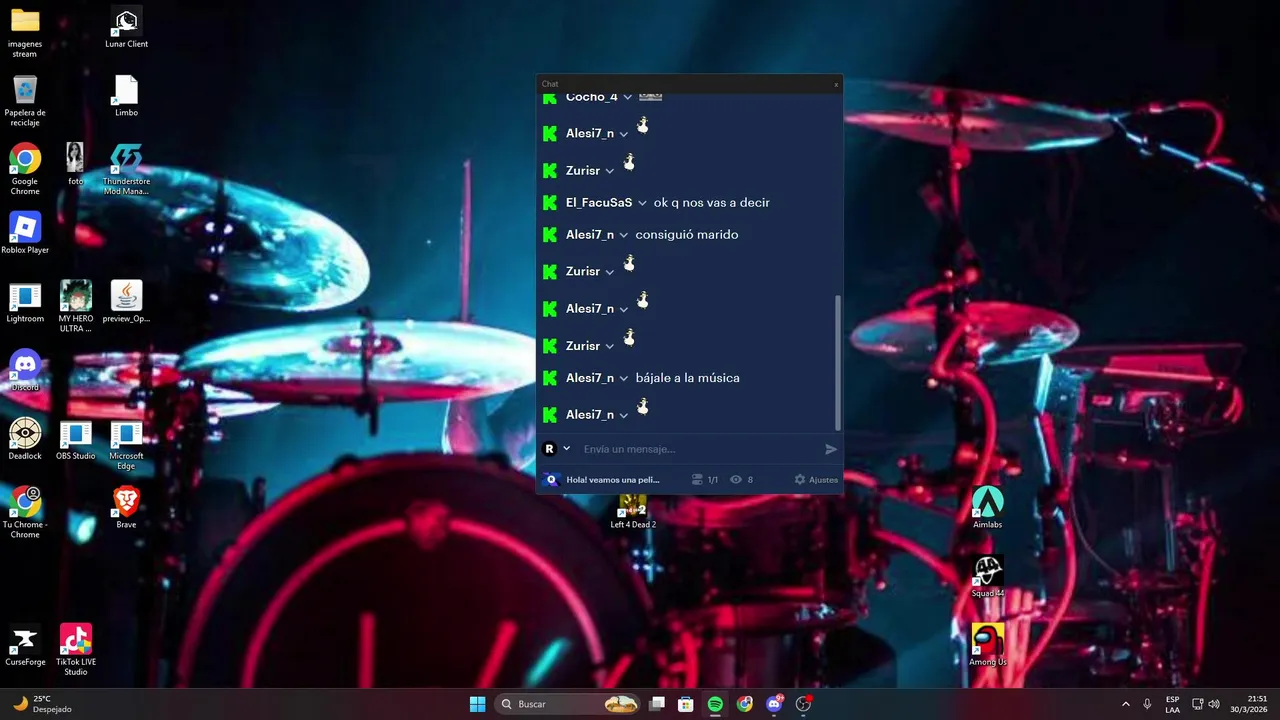The height and width of the screenshot is (720, 1280).
Task: Launch Discord from the desktop
Action: 25,370
